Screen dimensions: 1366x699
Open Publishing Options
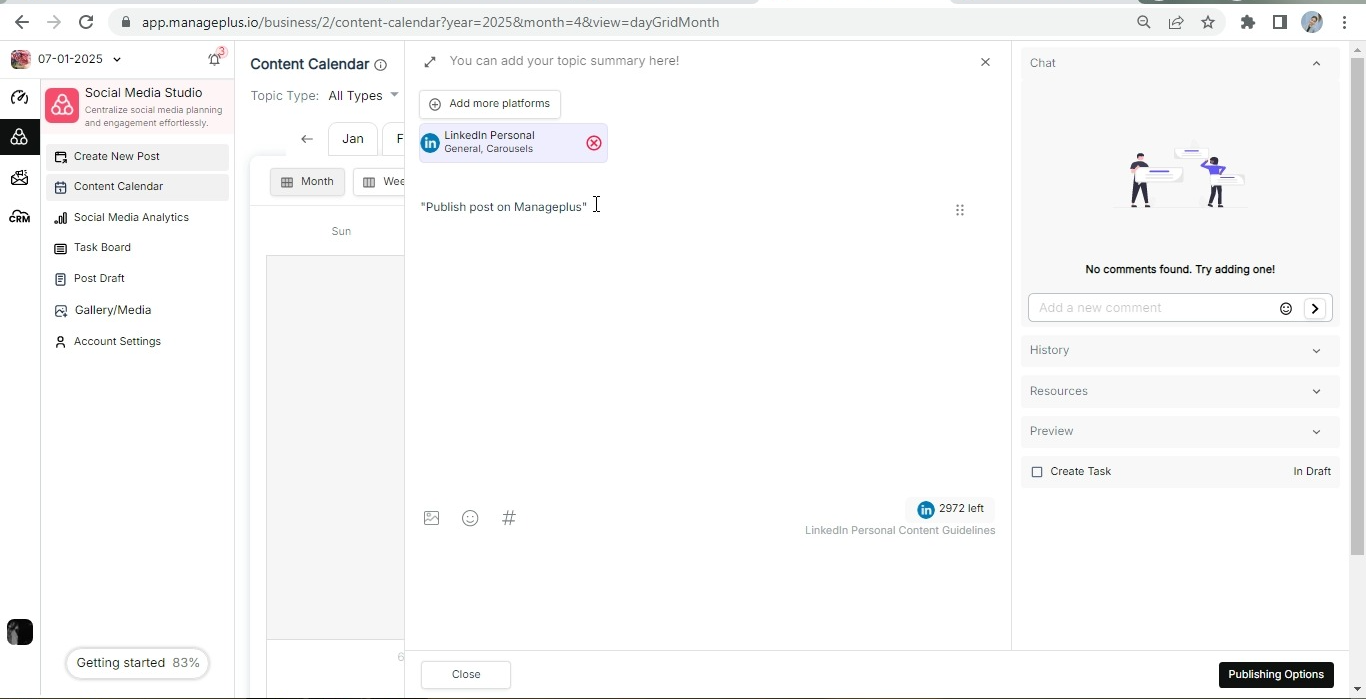click(x=1276, y=675)
